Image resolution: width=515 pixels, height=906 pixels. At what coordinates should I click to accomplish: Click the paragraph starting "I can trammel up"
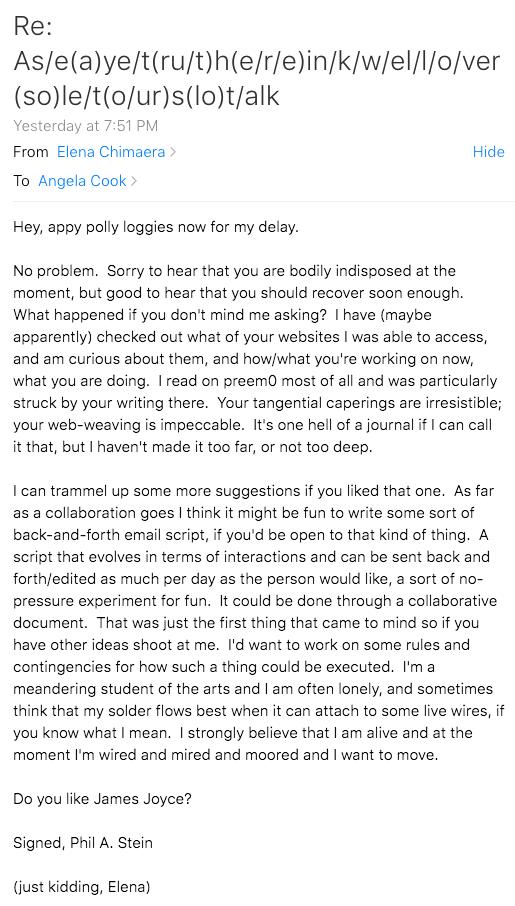(x=255, y=623)
